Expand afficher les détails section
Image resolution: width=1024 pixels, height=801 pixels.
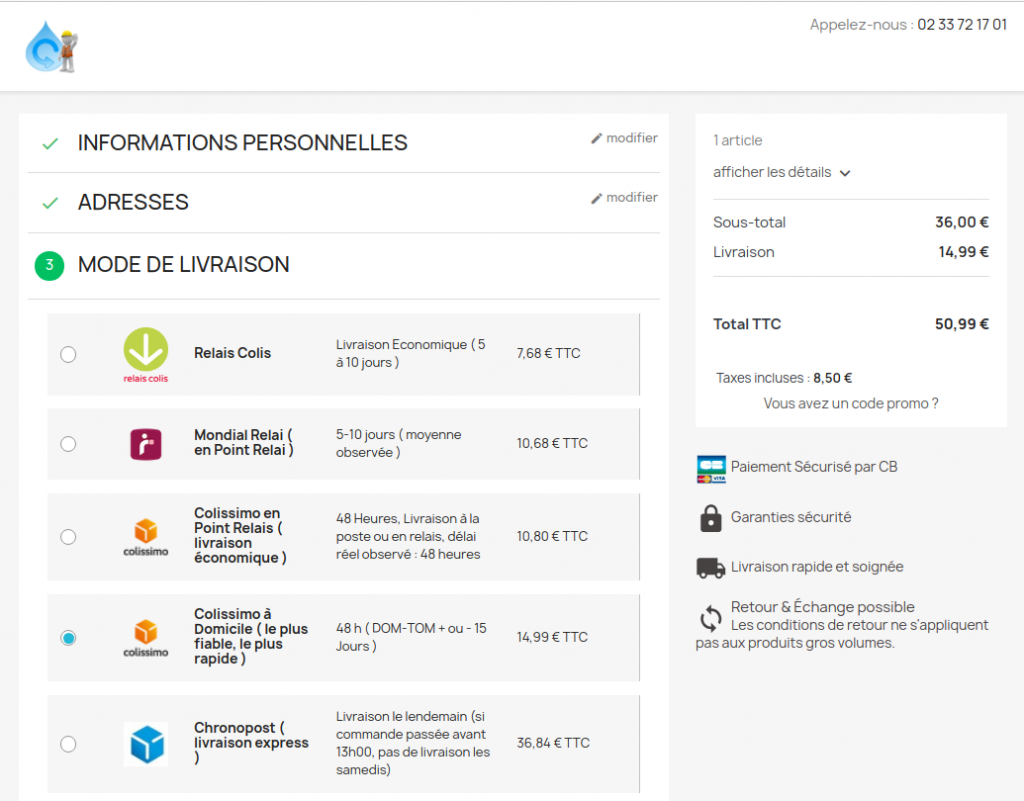coord(780,172)
